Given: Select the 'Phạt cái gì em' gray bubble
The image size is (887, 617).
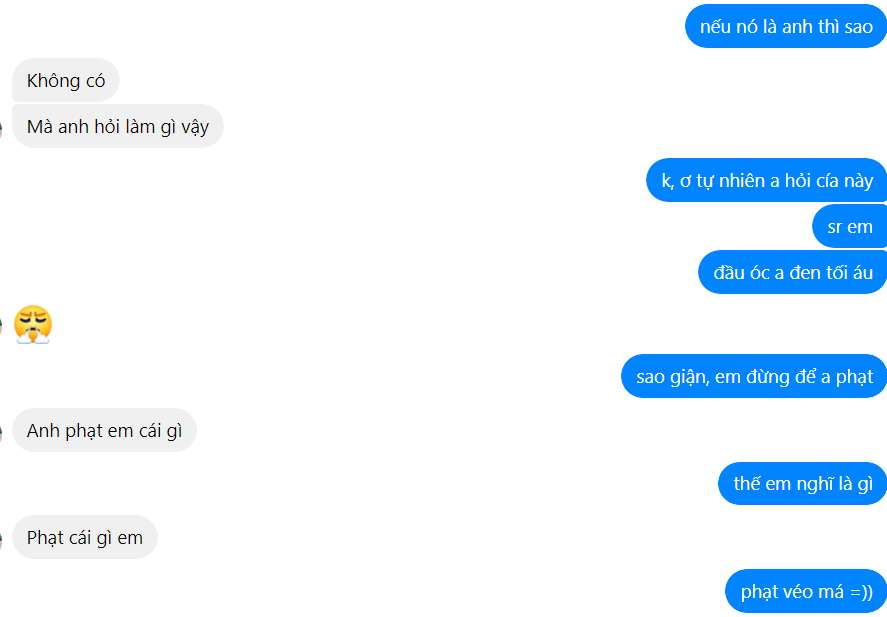Looking at the screenshot, I should [85, 537].
